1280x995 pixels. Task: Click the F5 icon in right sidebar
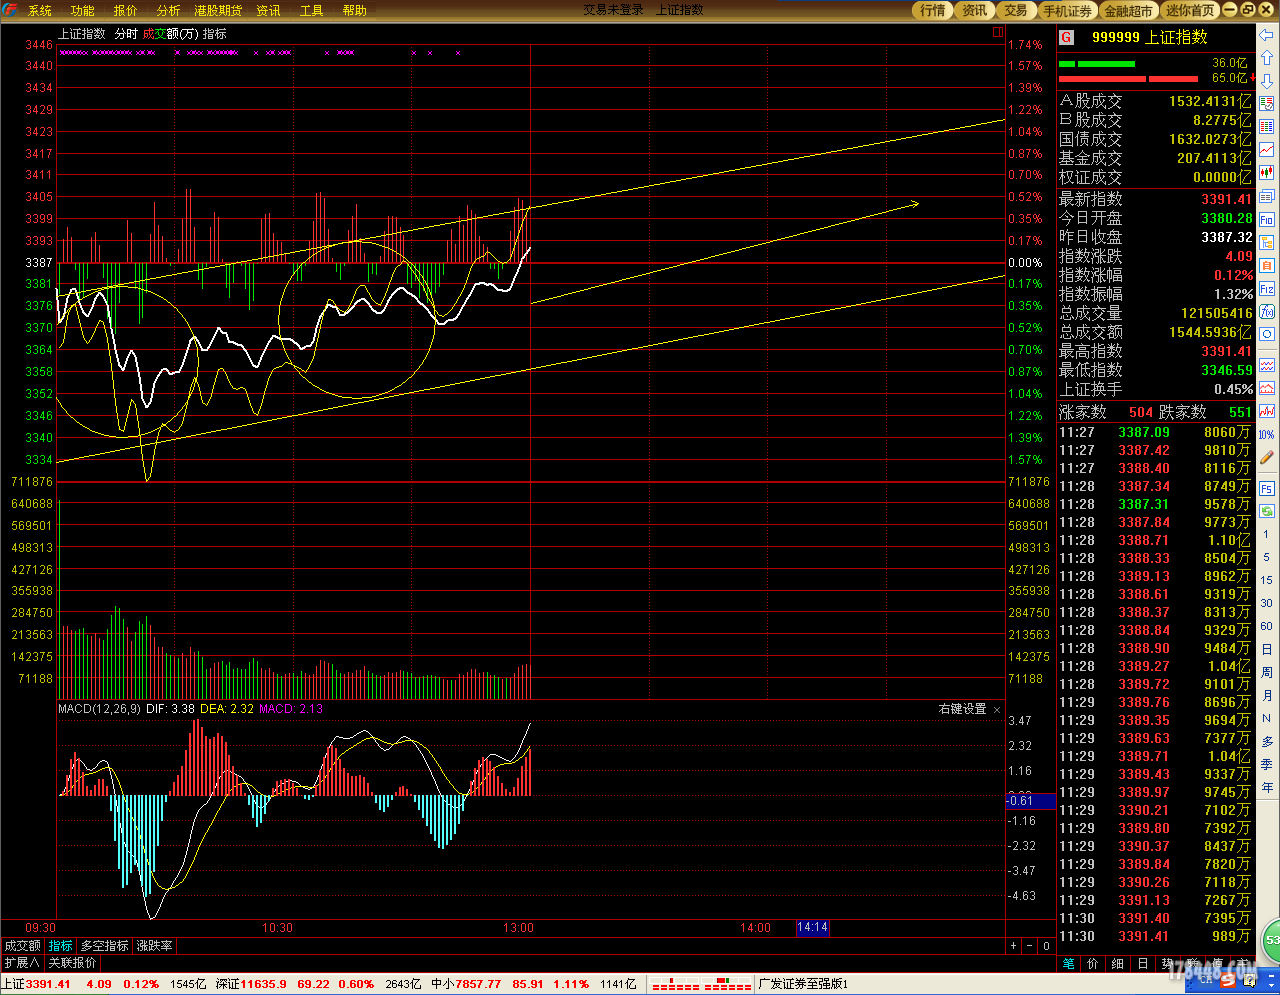pos(1267,489)
